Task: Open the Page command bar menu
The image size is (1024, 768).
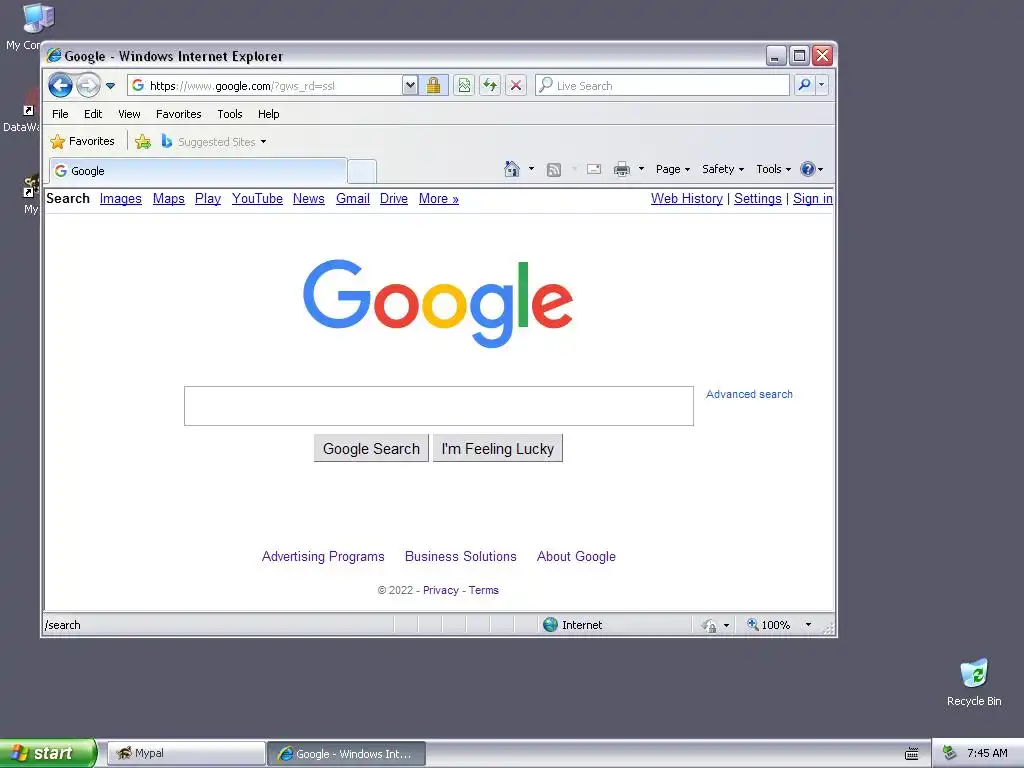Action: pos(673,169)
